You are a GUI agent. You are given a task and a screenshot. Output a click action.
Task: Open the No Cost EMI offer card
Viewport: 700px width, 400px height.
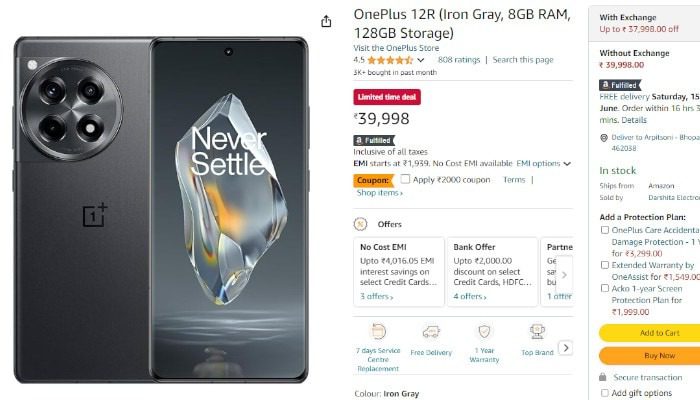[x=397, y=270]
